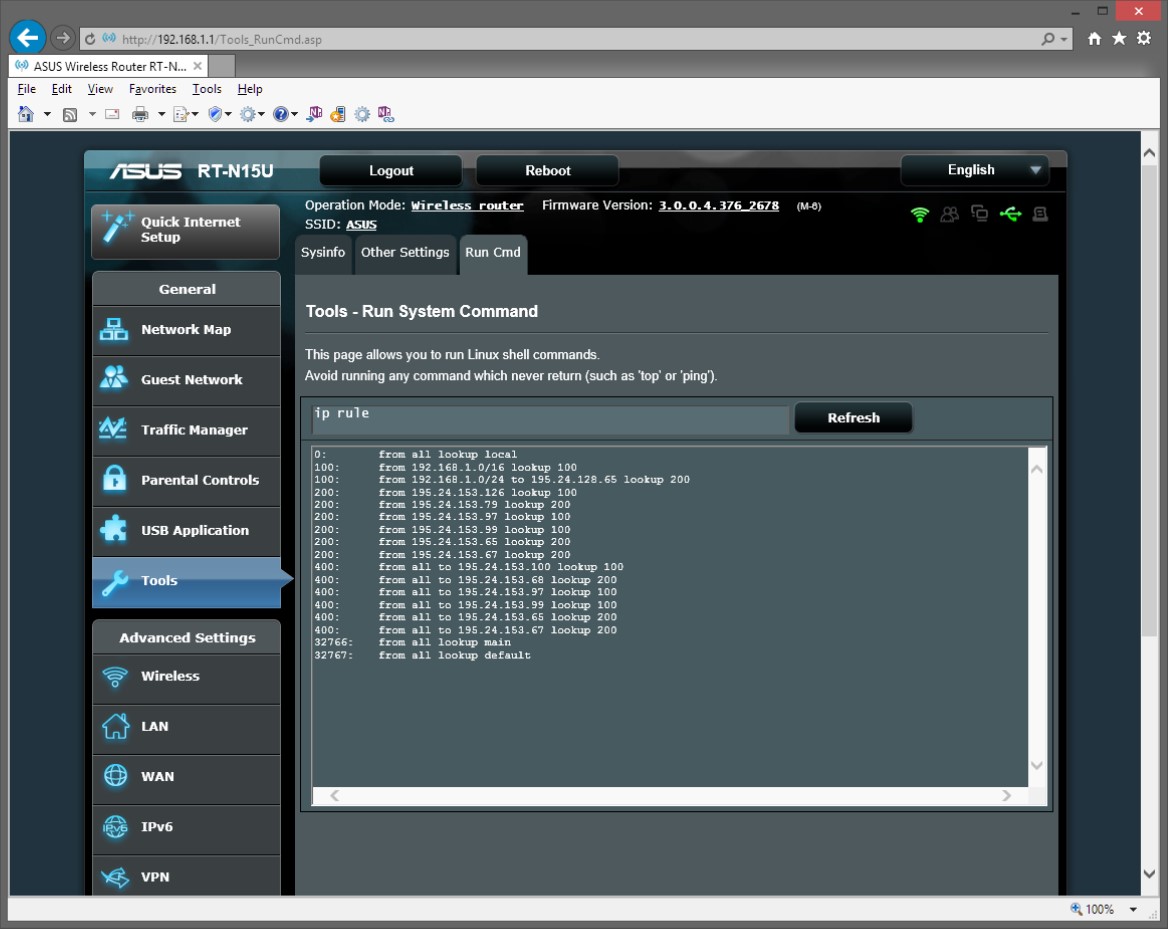Switch to the Sysinfo tab
Image resolution: width=1168 pixels, height=929 pixels.
coord(323,253)
